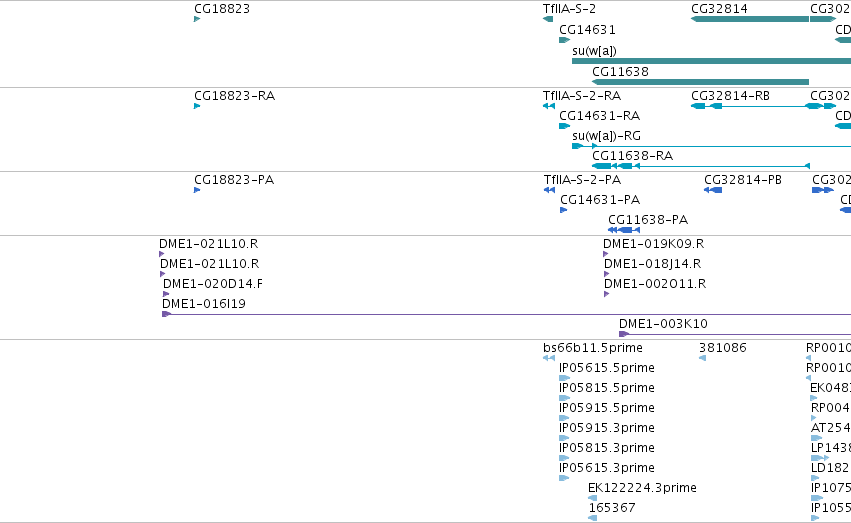Screen dimensions: 851x523
Task: Select the EK122224.3prime EST
Action: 592,499
